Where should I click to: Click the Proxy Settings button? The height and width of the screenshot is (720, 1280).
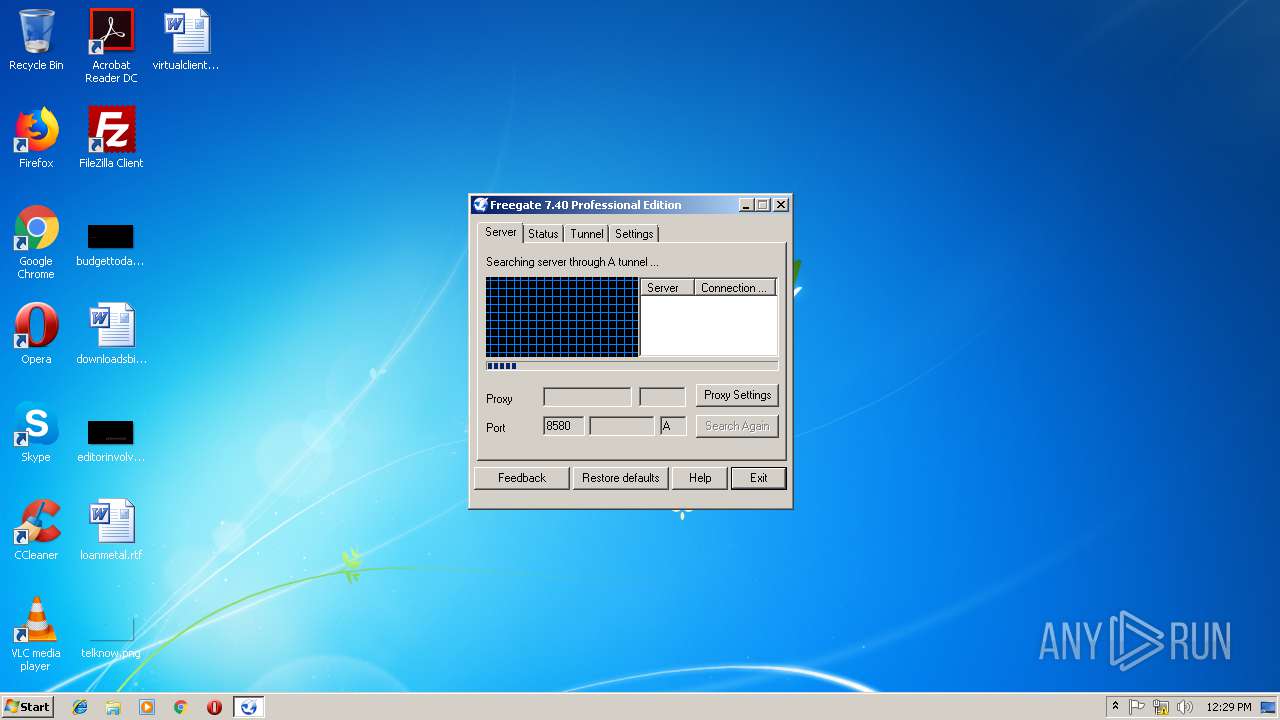(737, 395)
